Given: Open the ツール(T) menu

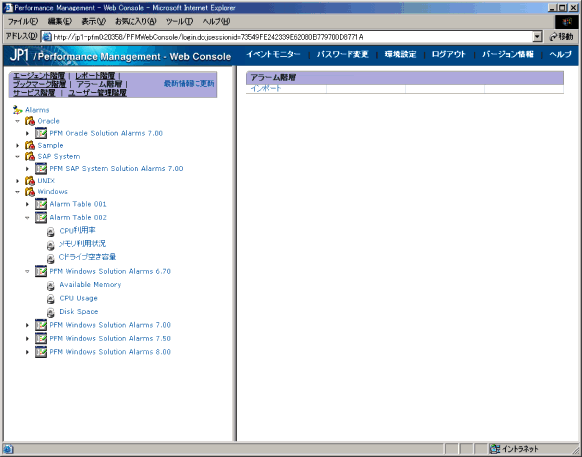Looking at the screenshot, I should 179,22.
